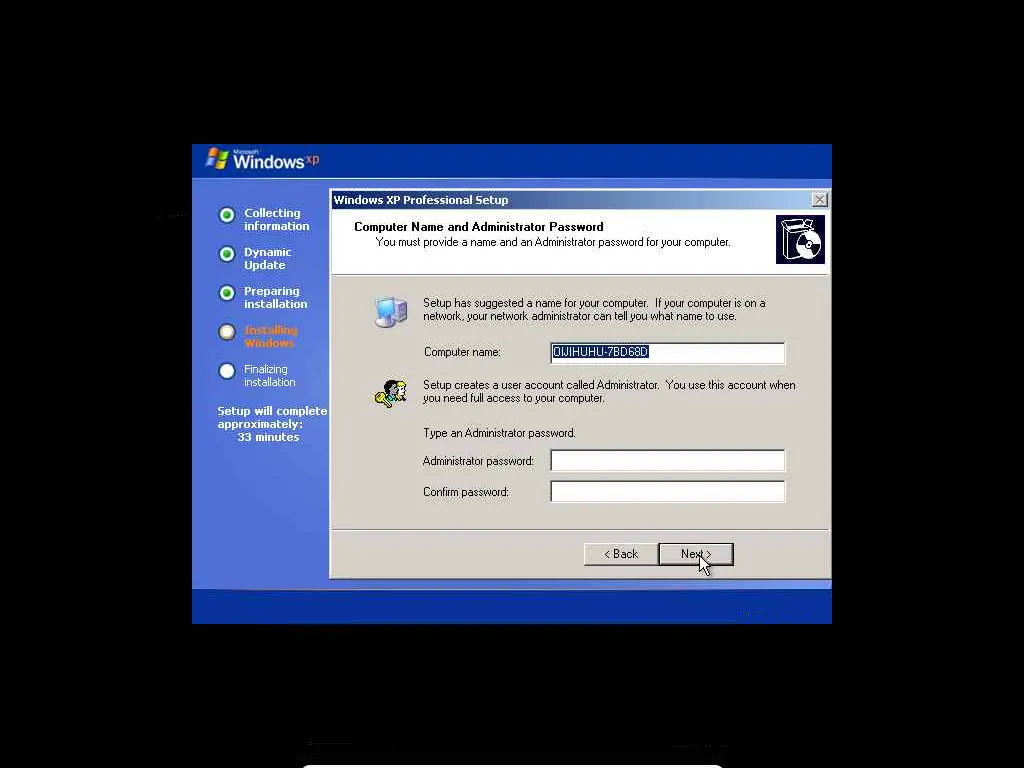
Task: Click the 'Preparing installation' label
Action: click(x=275, y=297)
